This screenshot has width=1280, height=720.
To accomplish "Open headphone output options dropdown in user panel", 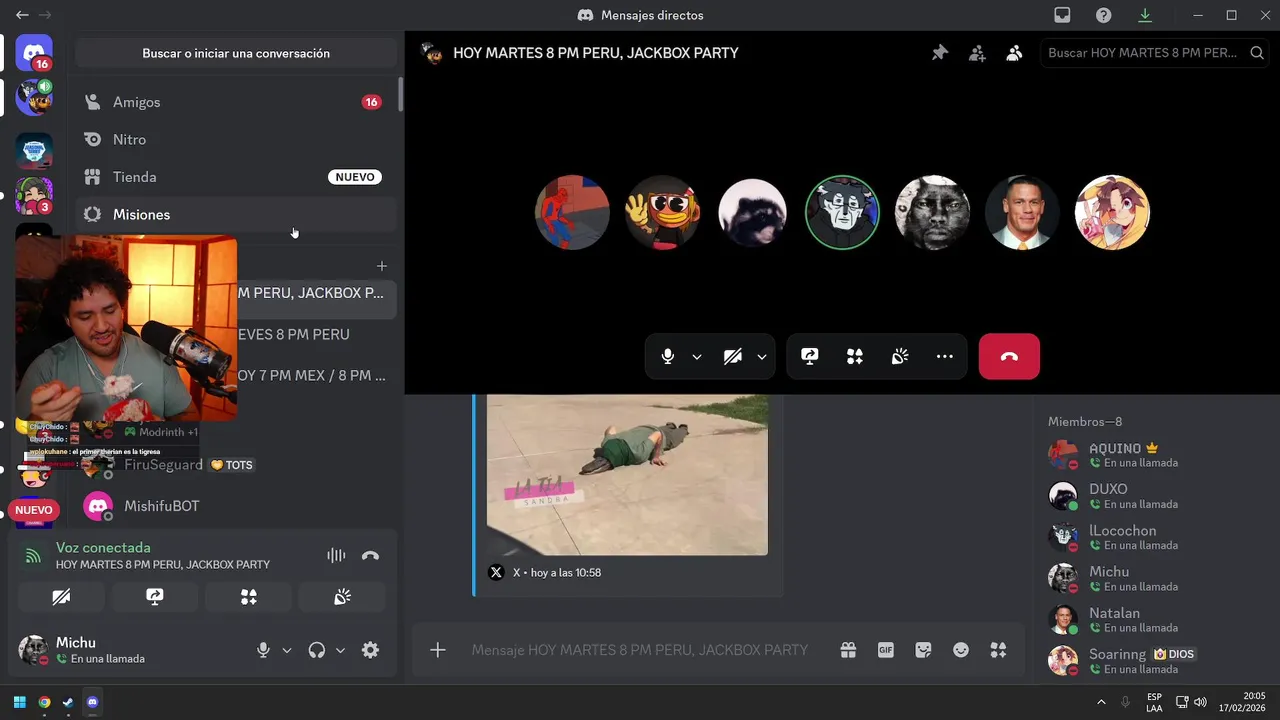I will [x=340, y=650].
